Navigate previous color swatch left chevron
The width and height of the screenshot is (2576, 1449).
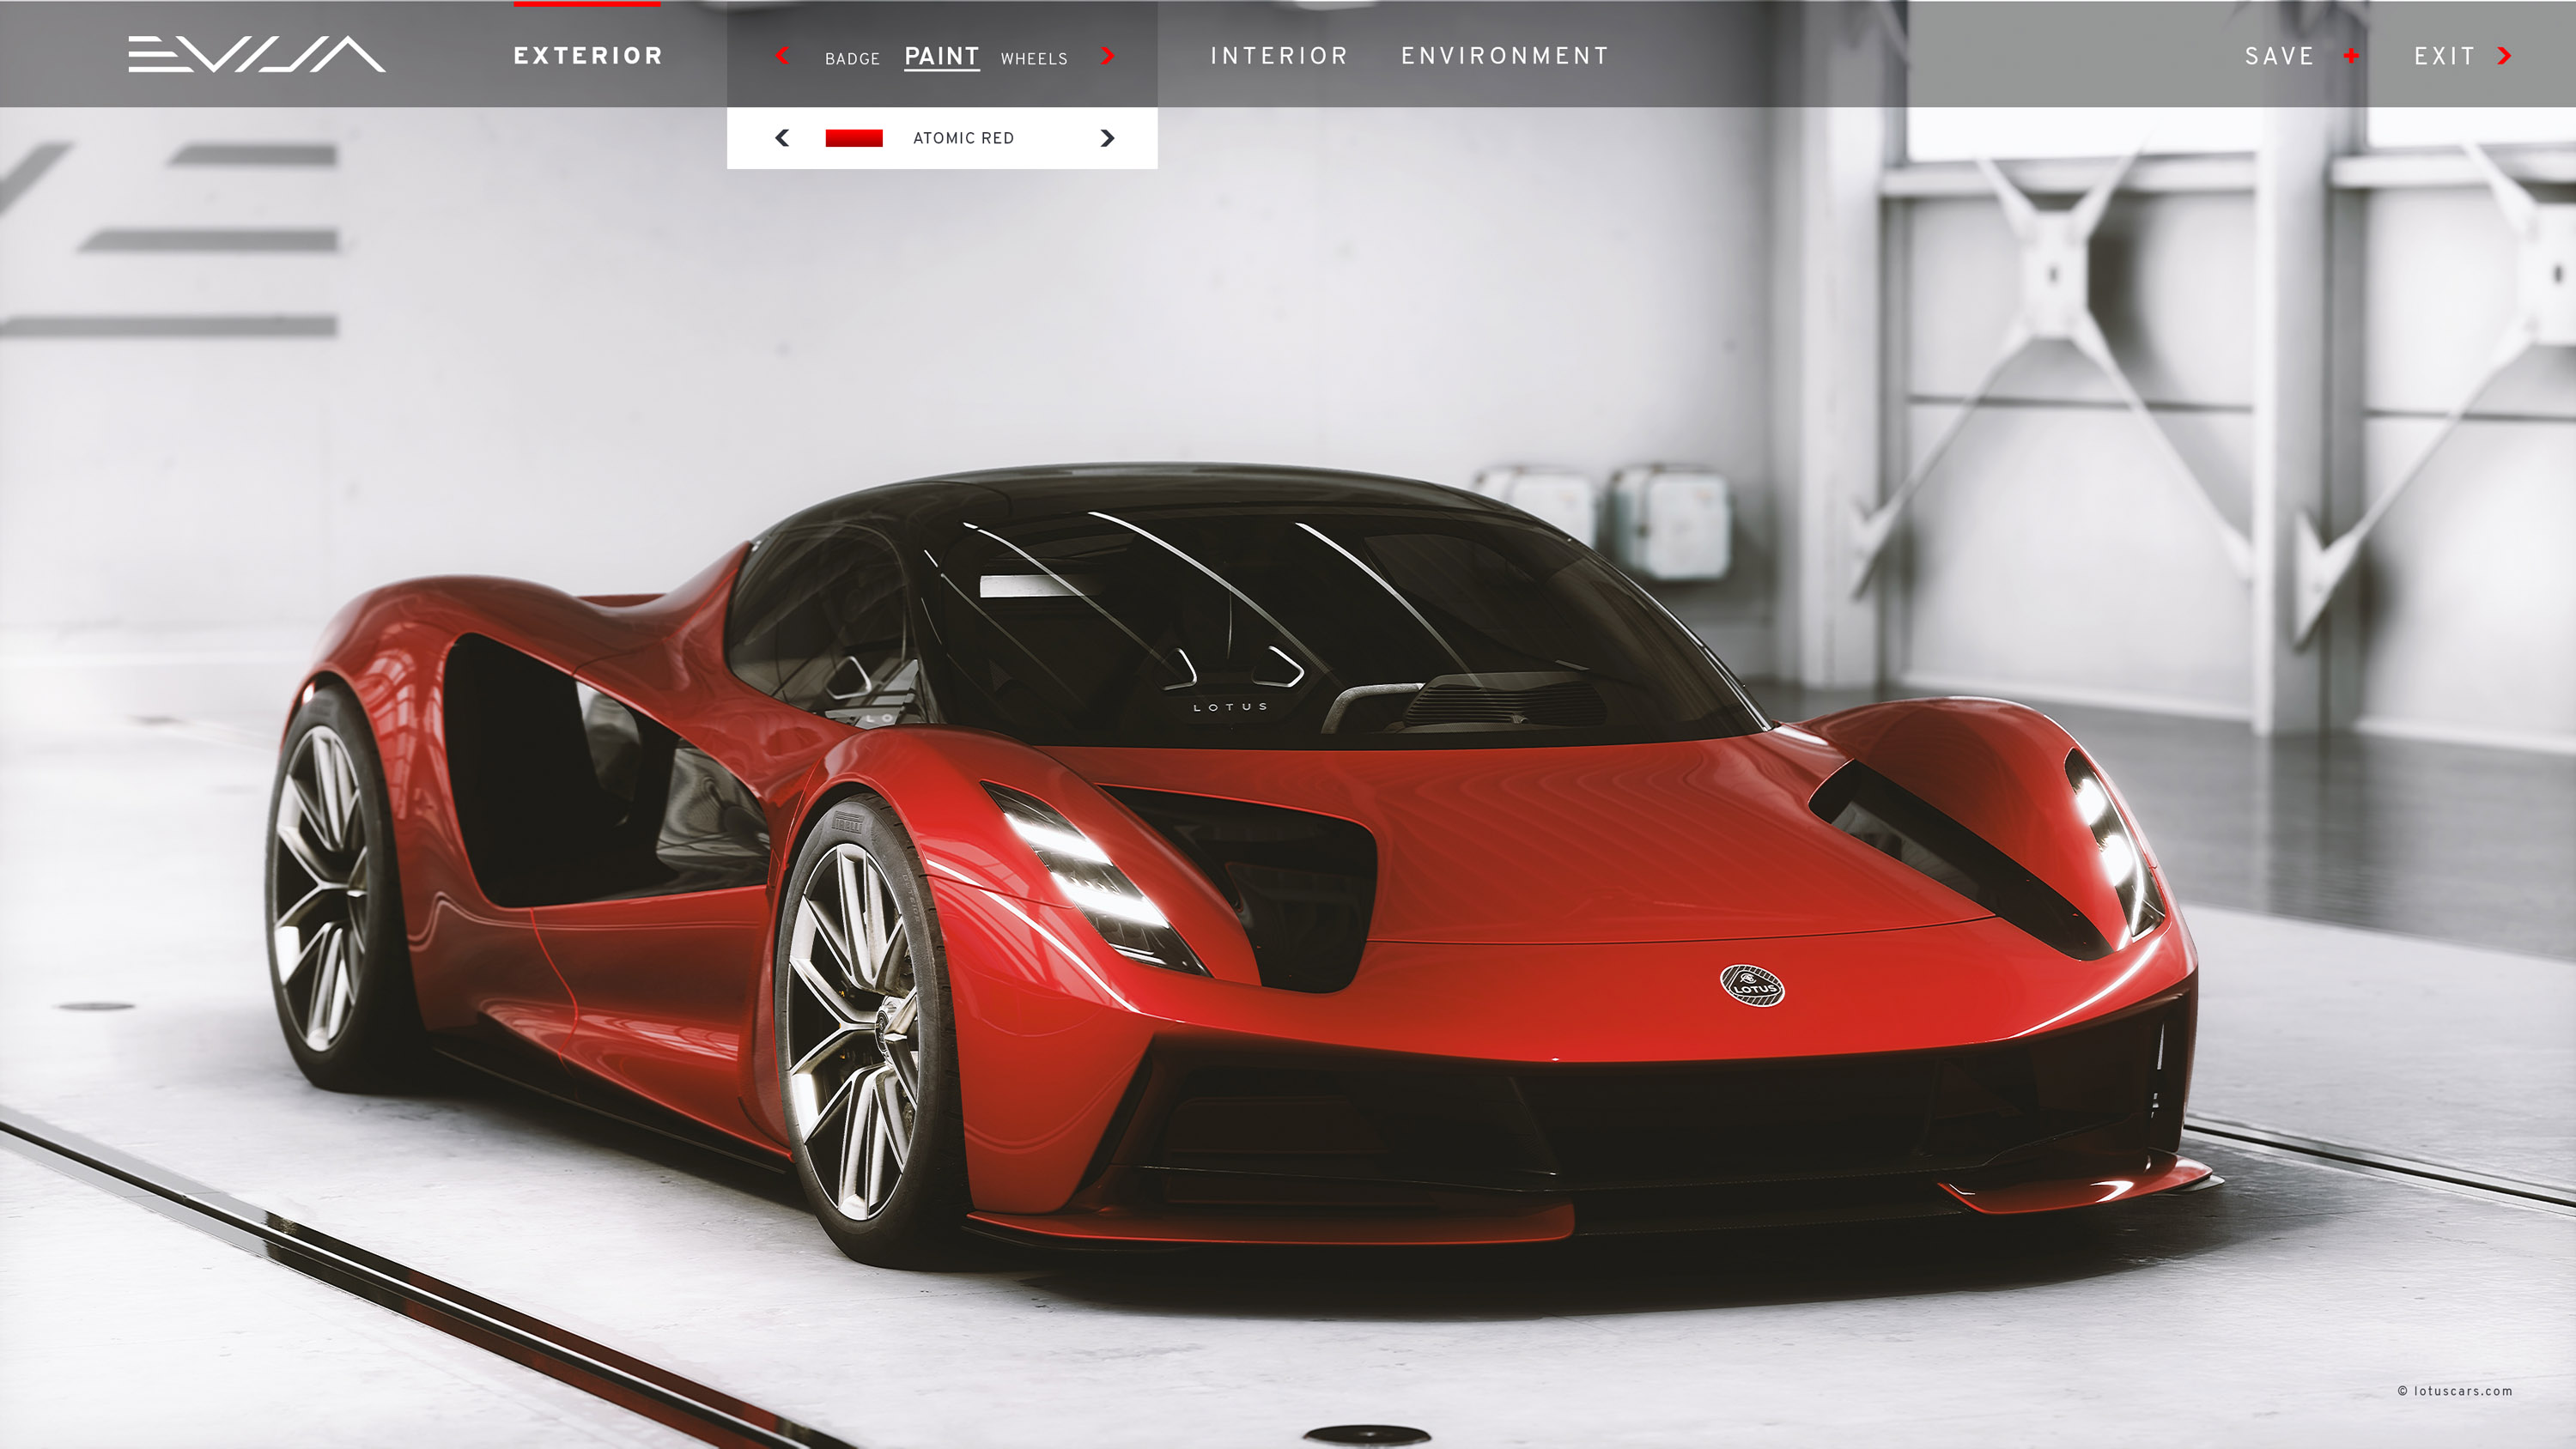(x=781, y=138)
